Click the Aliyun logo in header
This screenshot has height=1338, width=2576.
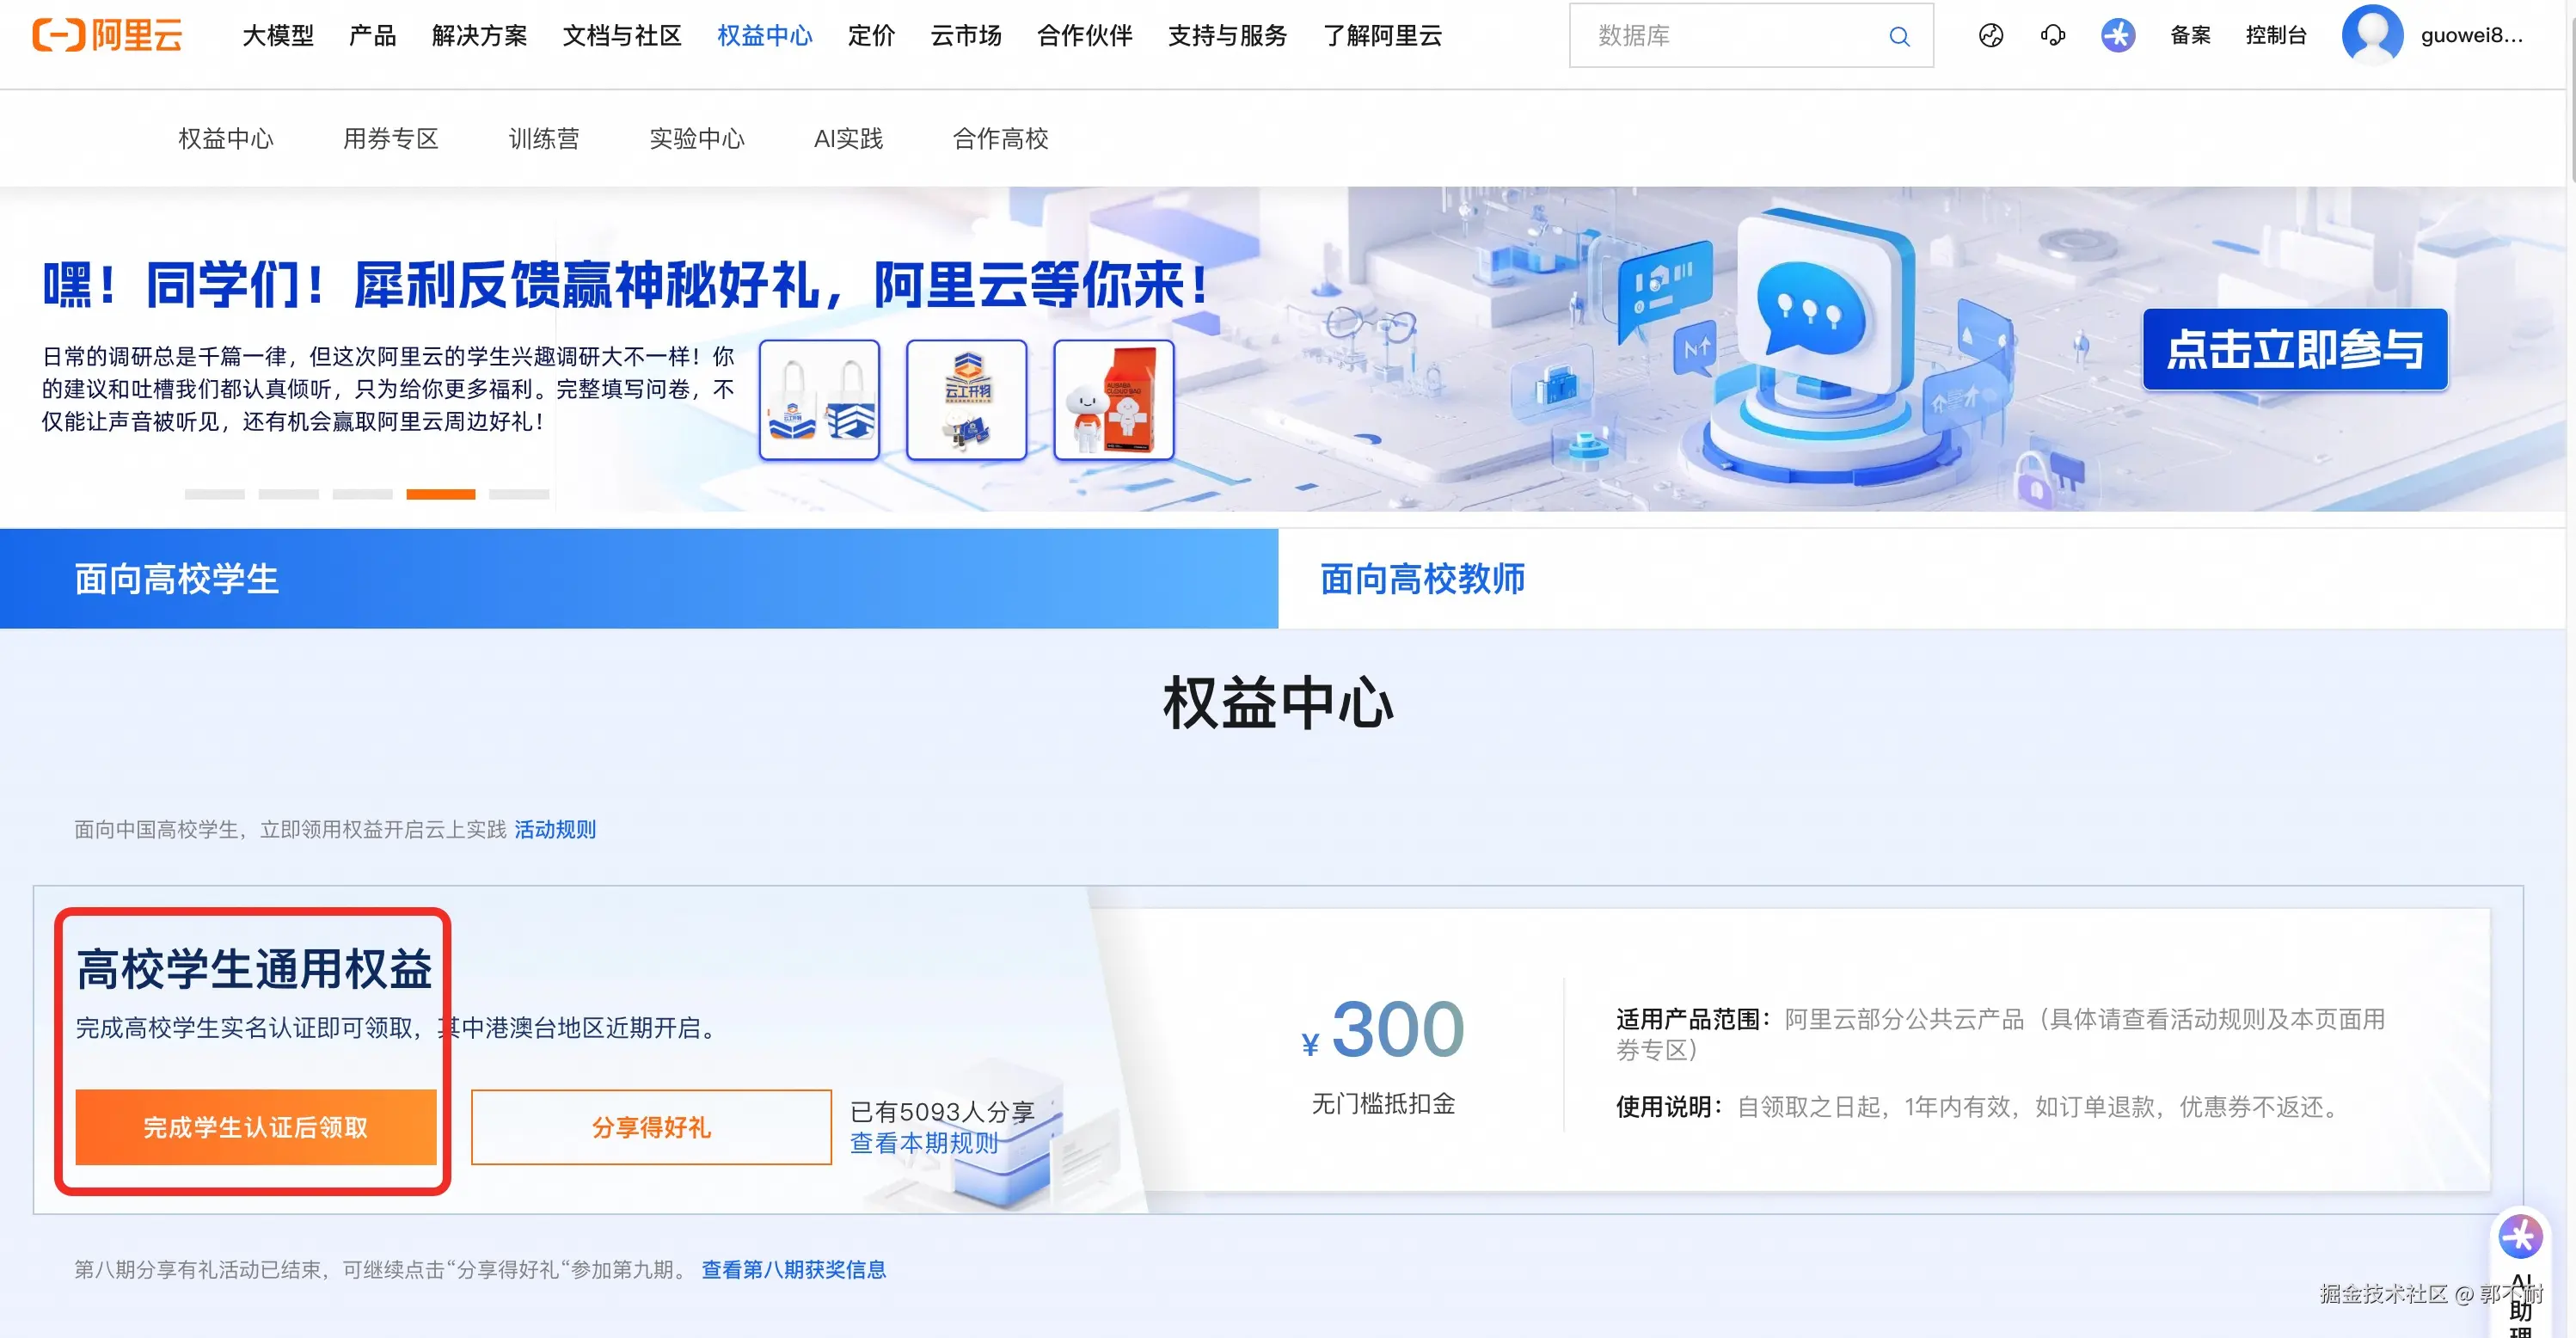[x=107, y=35]
